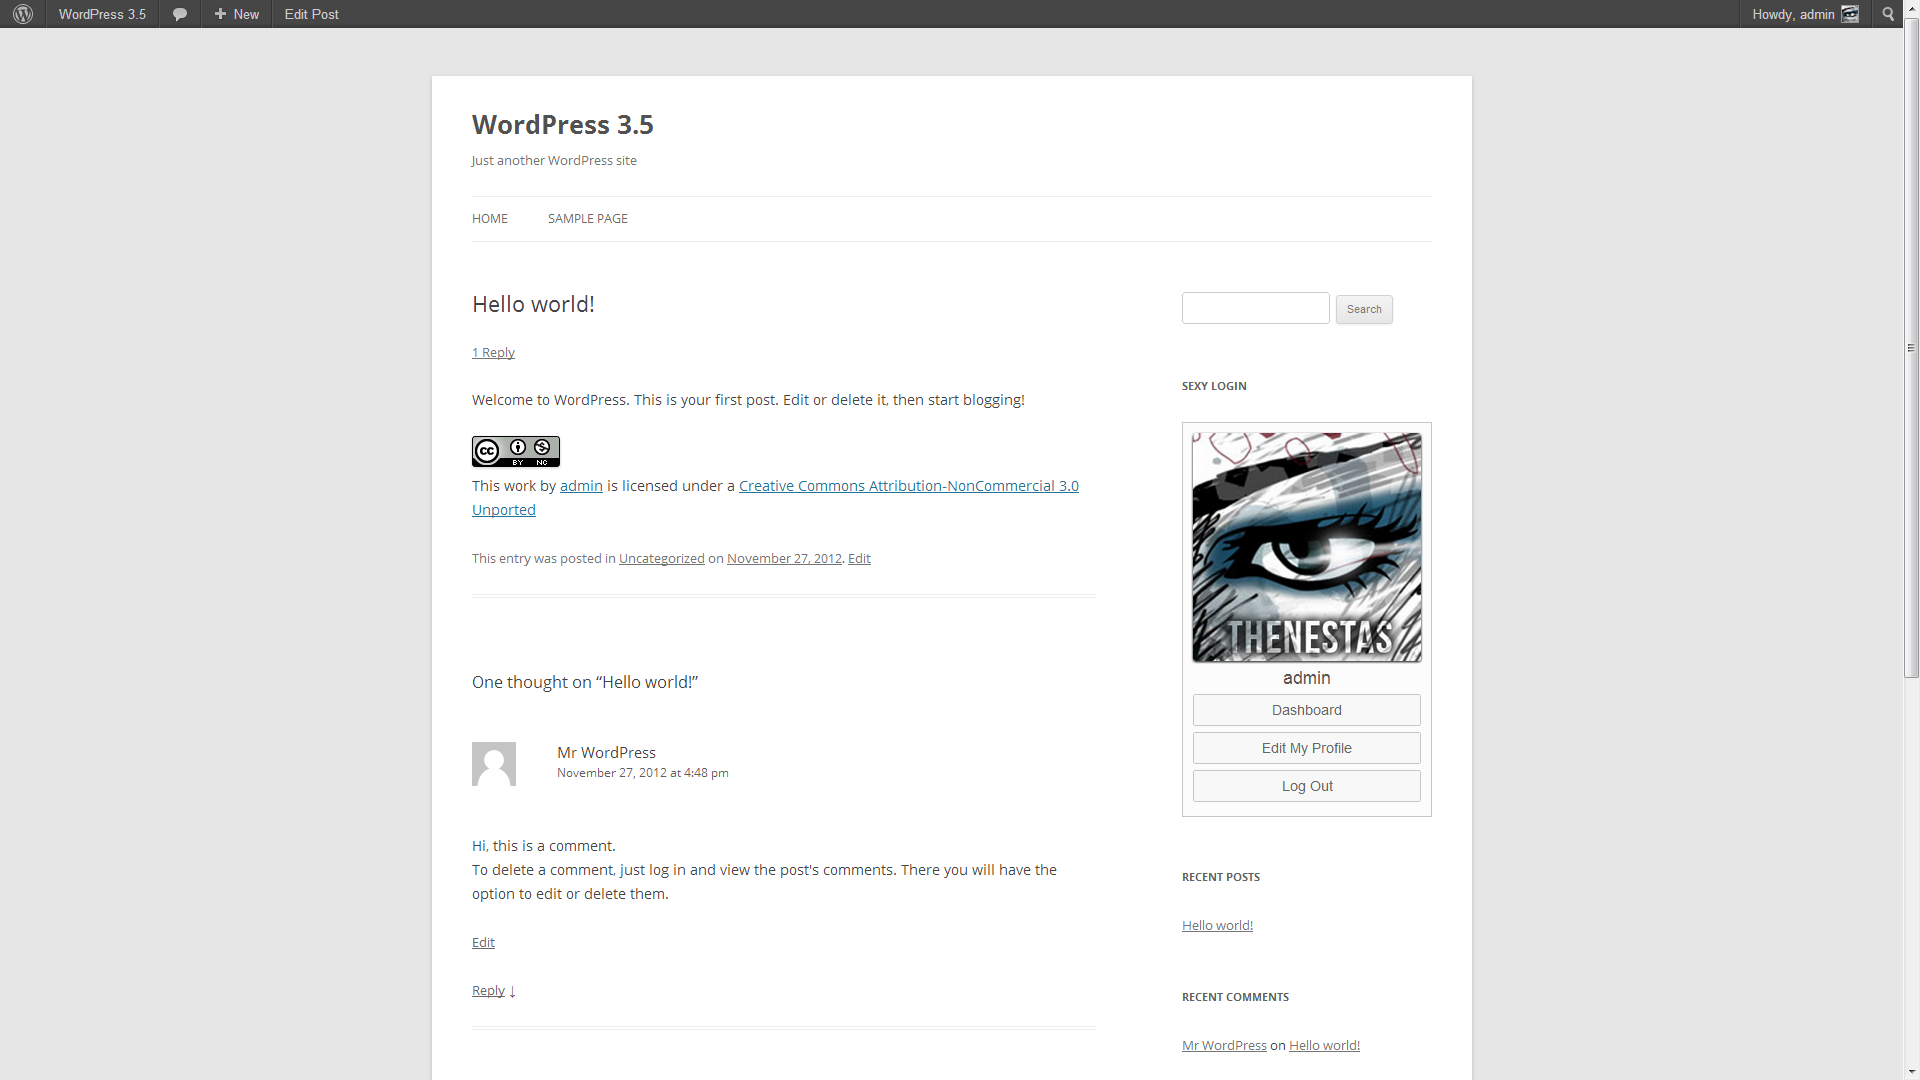Click the Hello world! post title
The width and height of the screenshot is (1920, 1080).
point(533,304)
